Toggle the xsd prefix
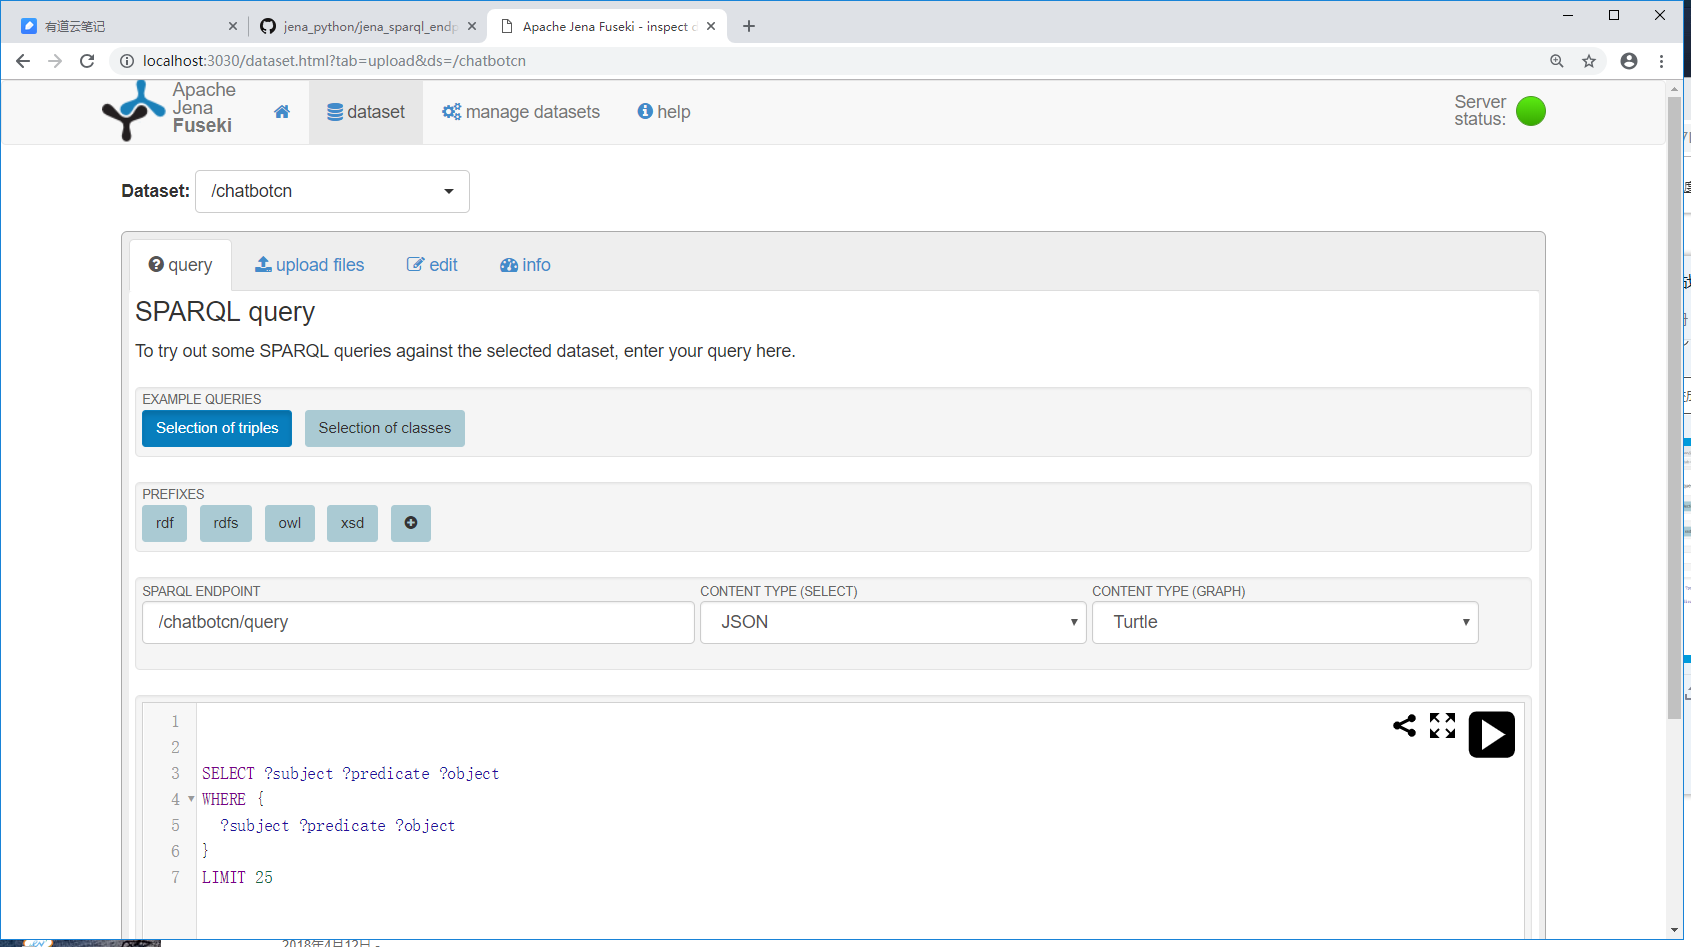 point(352,523)
